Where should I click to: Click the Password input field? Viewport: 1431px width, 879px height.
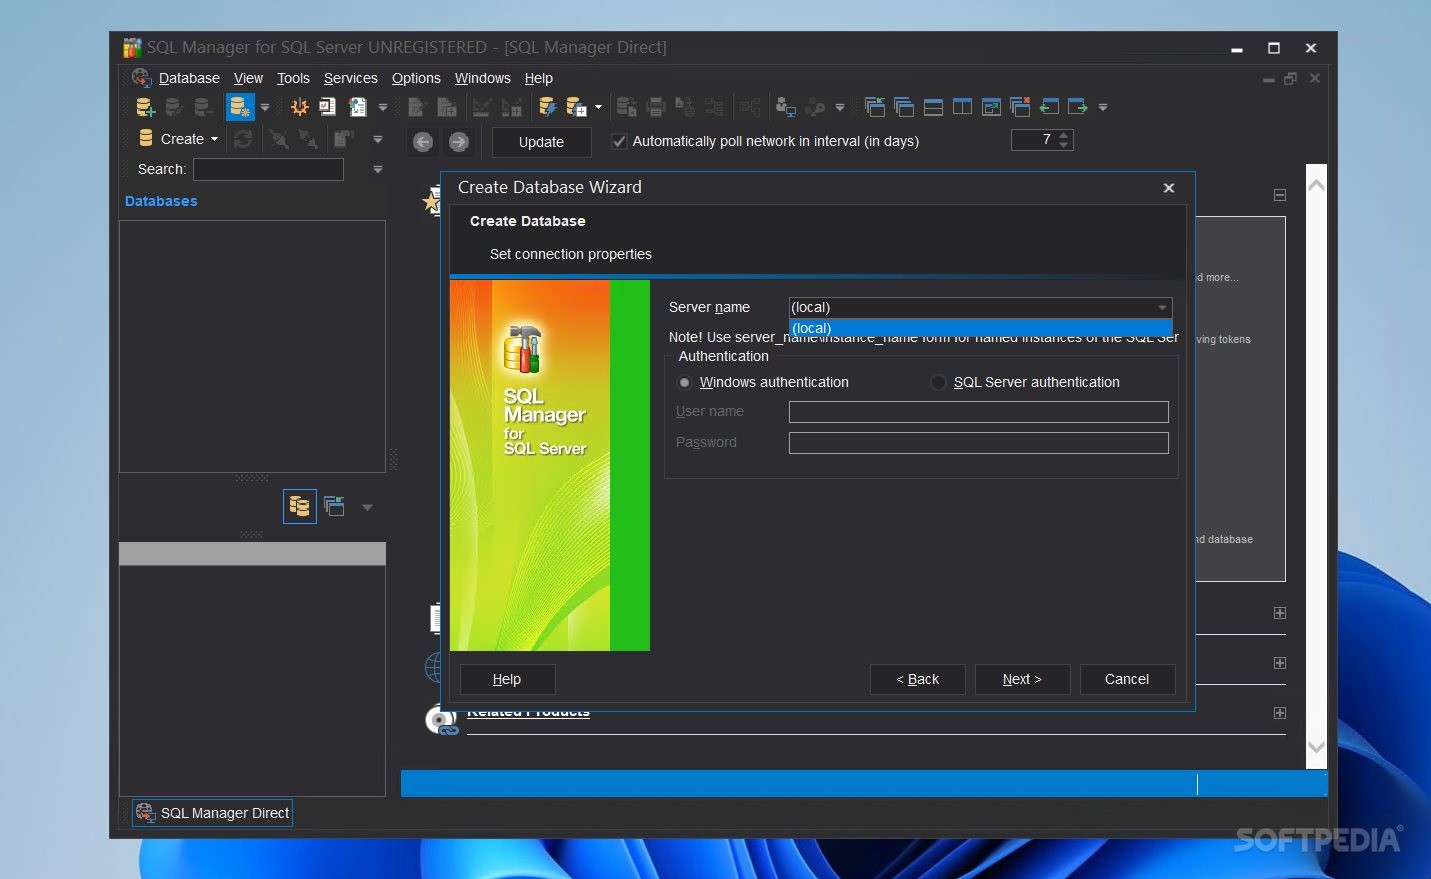(x=978, y=443)
